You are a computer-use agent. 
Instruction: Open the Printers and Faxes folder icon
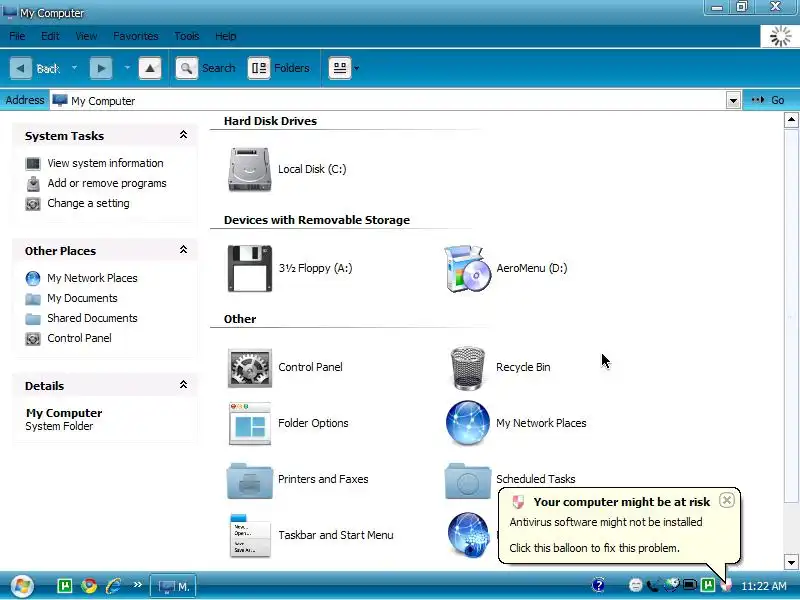[x=249, y=480]
